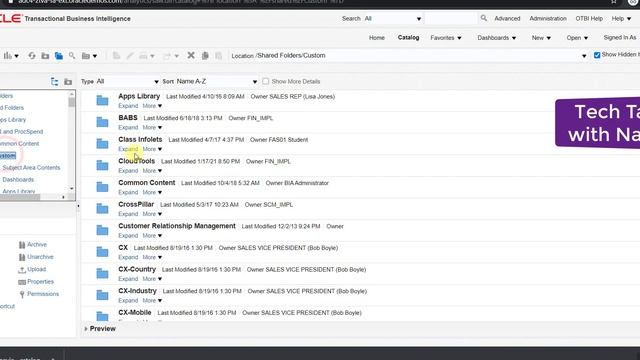Click the folder icon beside tree view icon
This screenshot has height=360, width=640.
point(68,82)
